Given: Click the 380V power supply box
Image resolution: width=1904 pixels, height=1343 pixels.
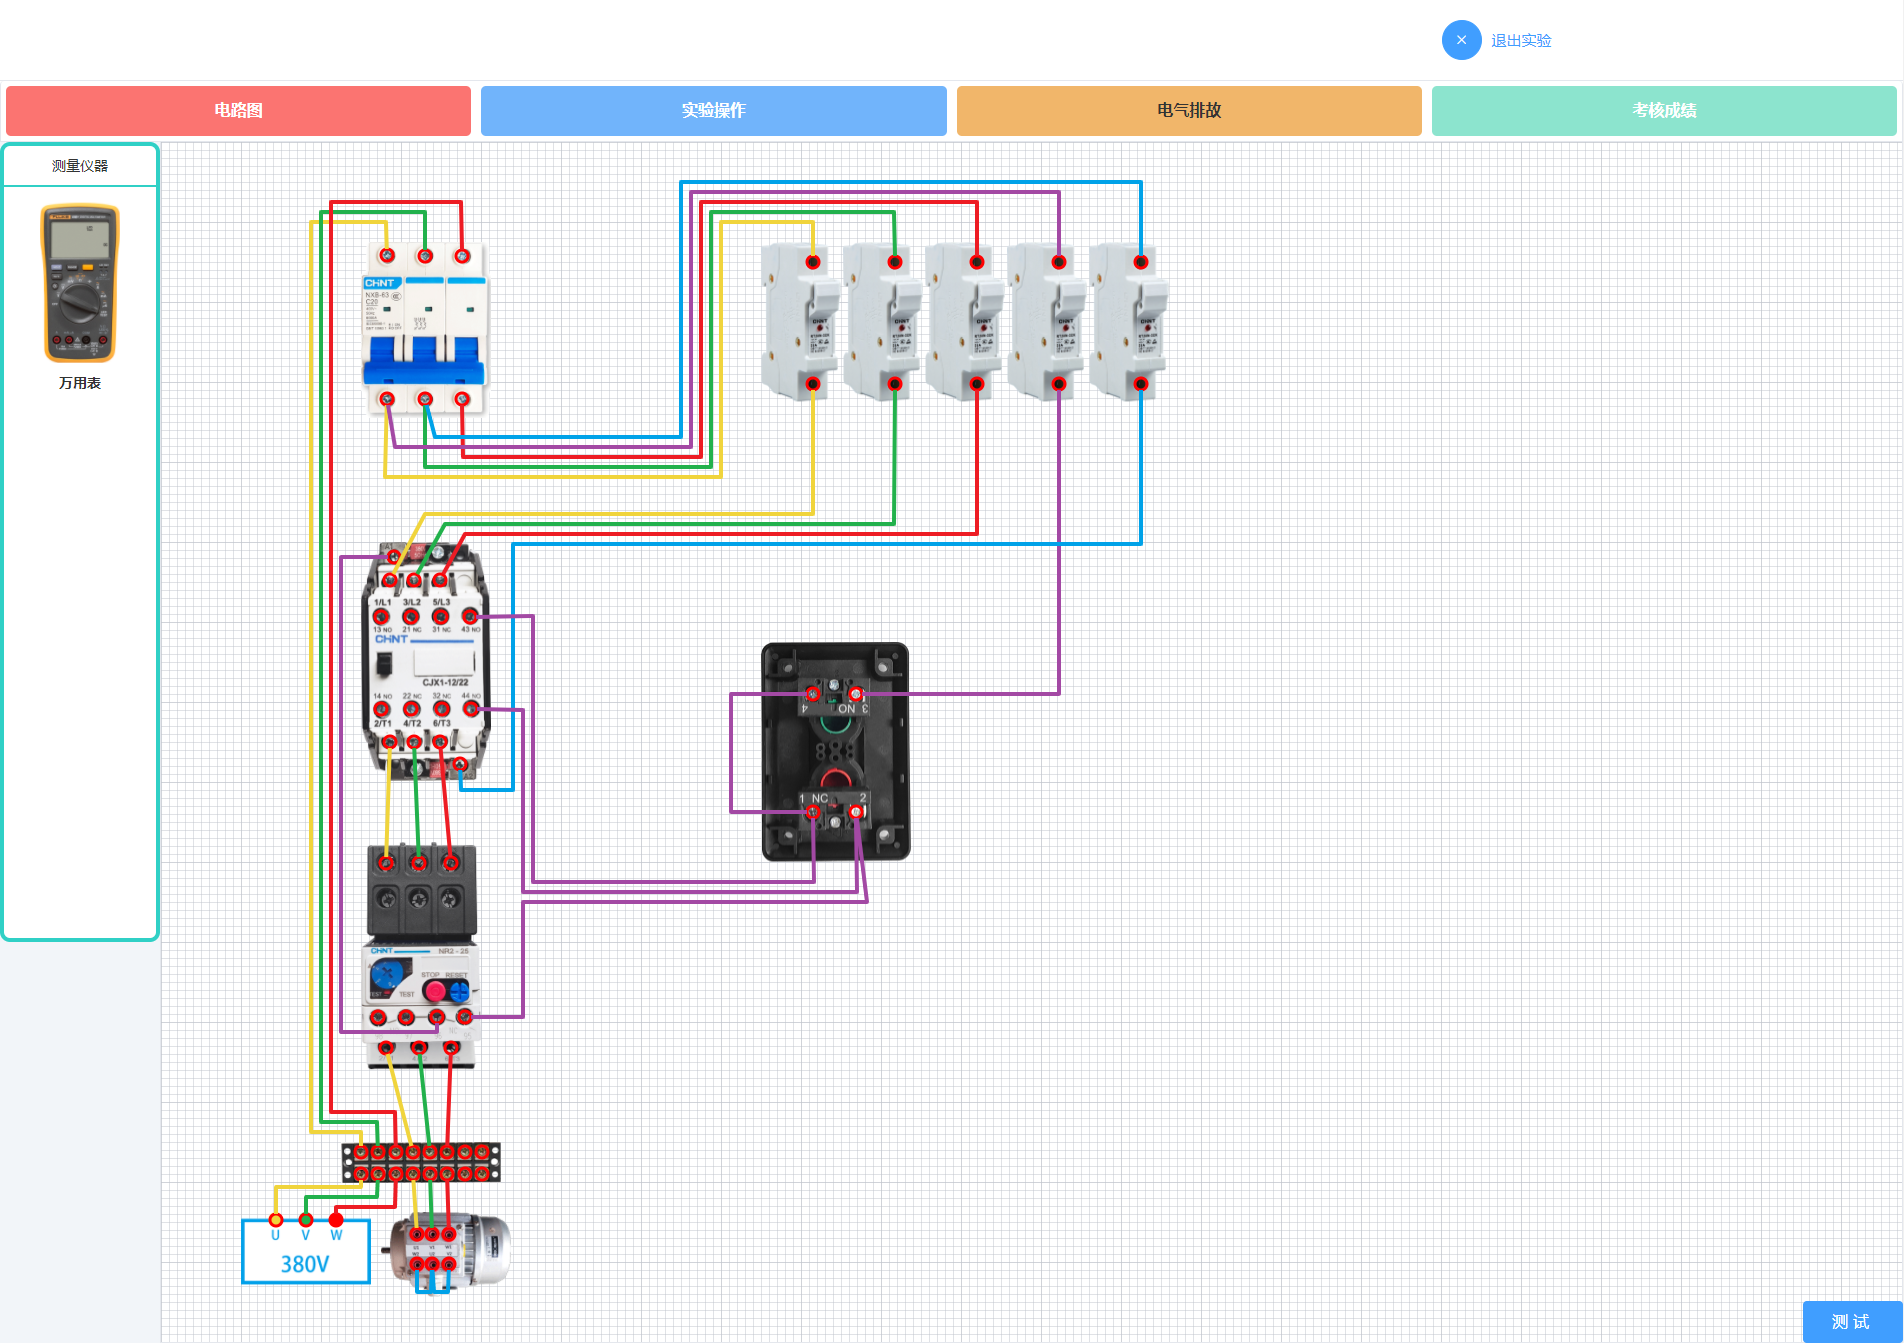Looking at the screenshot, I should (305, 1250).
